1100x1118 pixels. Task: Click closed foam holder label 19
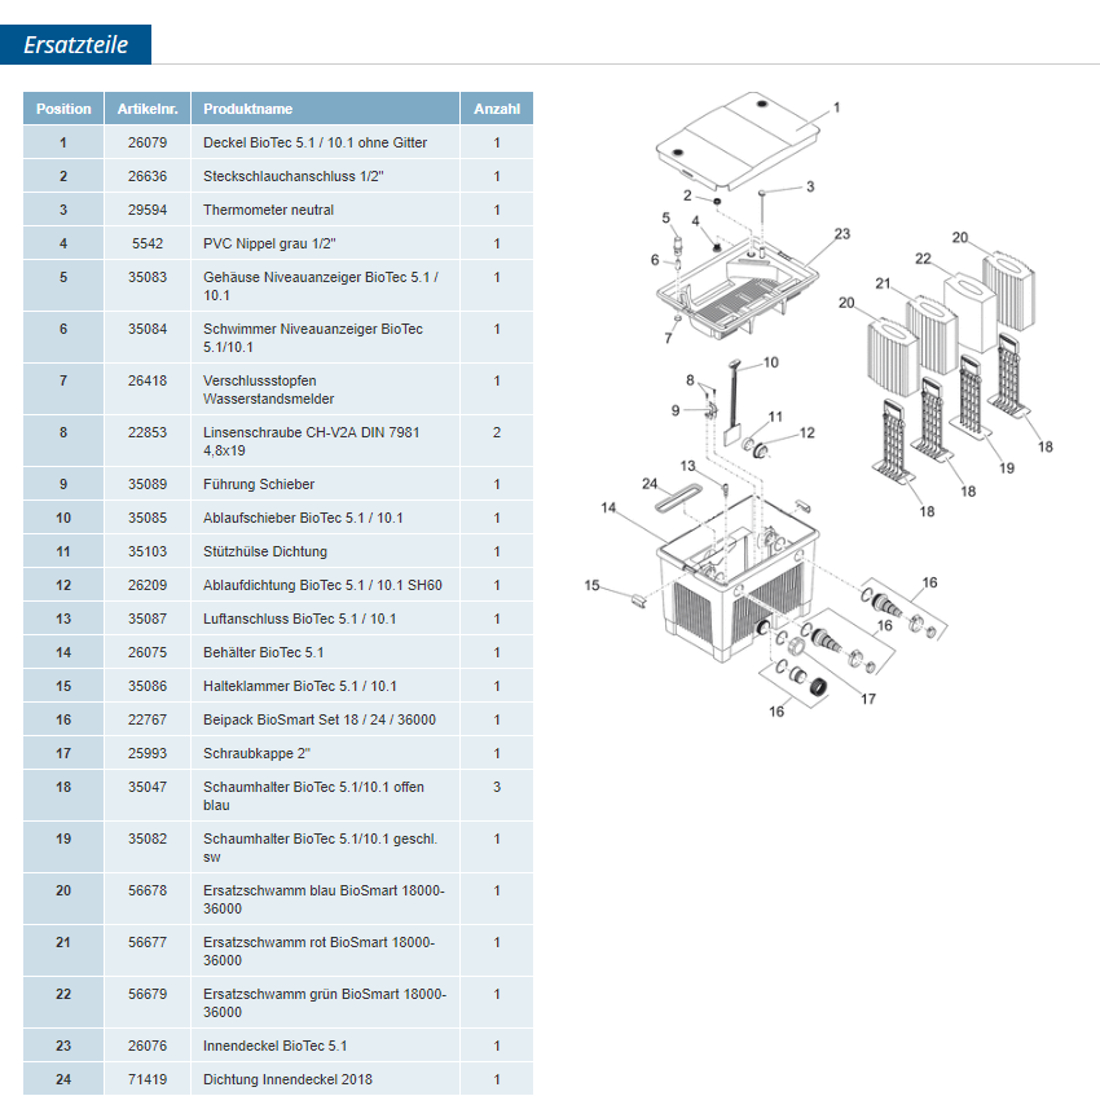coord(1006,468)
